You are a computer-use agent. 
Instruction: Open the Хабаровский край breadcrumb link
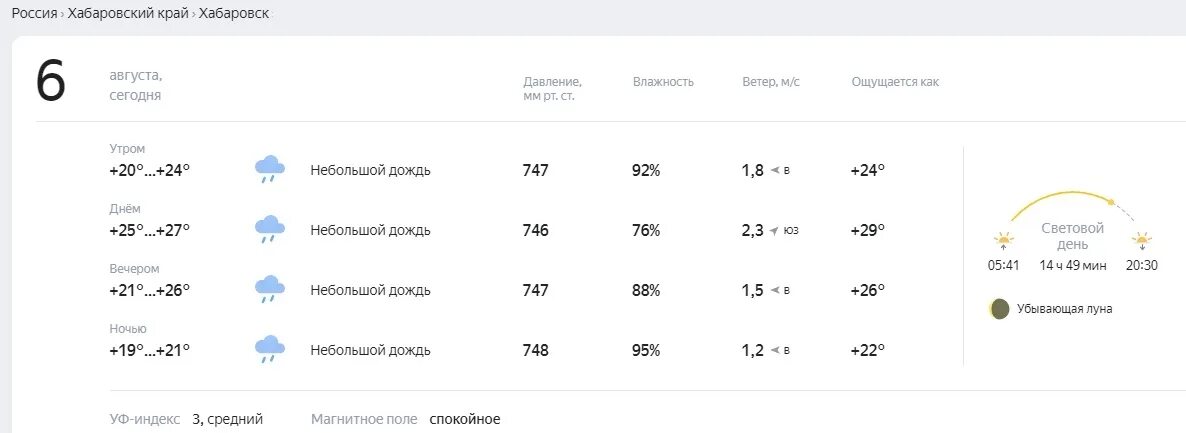[x=129, y=14]
